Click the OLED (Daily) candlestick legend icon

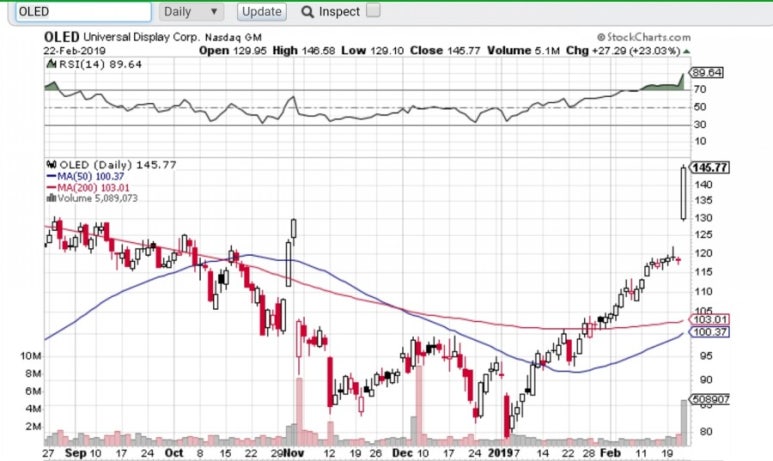pos(51,165)
